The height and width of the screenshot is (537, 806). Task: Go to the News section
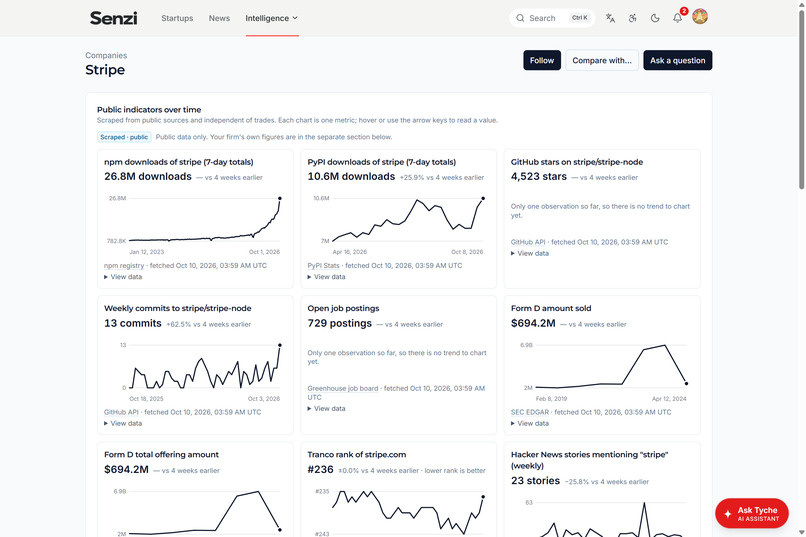[x=219, y=18]
